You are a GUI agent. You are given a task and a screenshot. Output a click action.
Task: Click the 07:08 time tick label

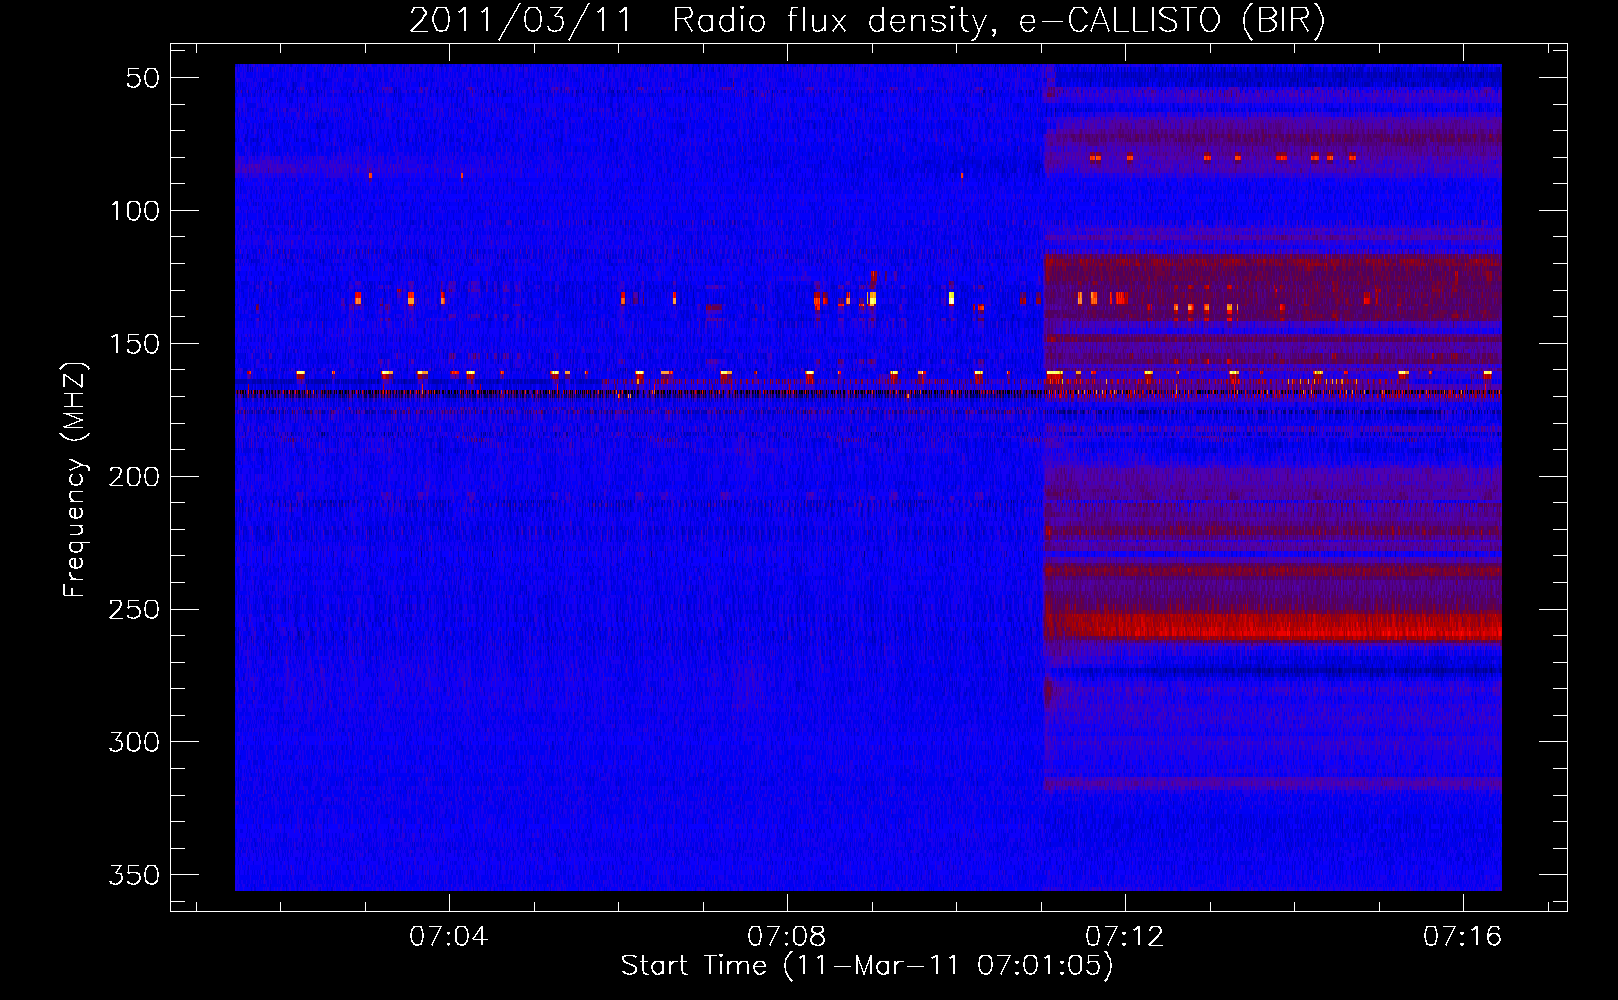click(787, 936)
